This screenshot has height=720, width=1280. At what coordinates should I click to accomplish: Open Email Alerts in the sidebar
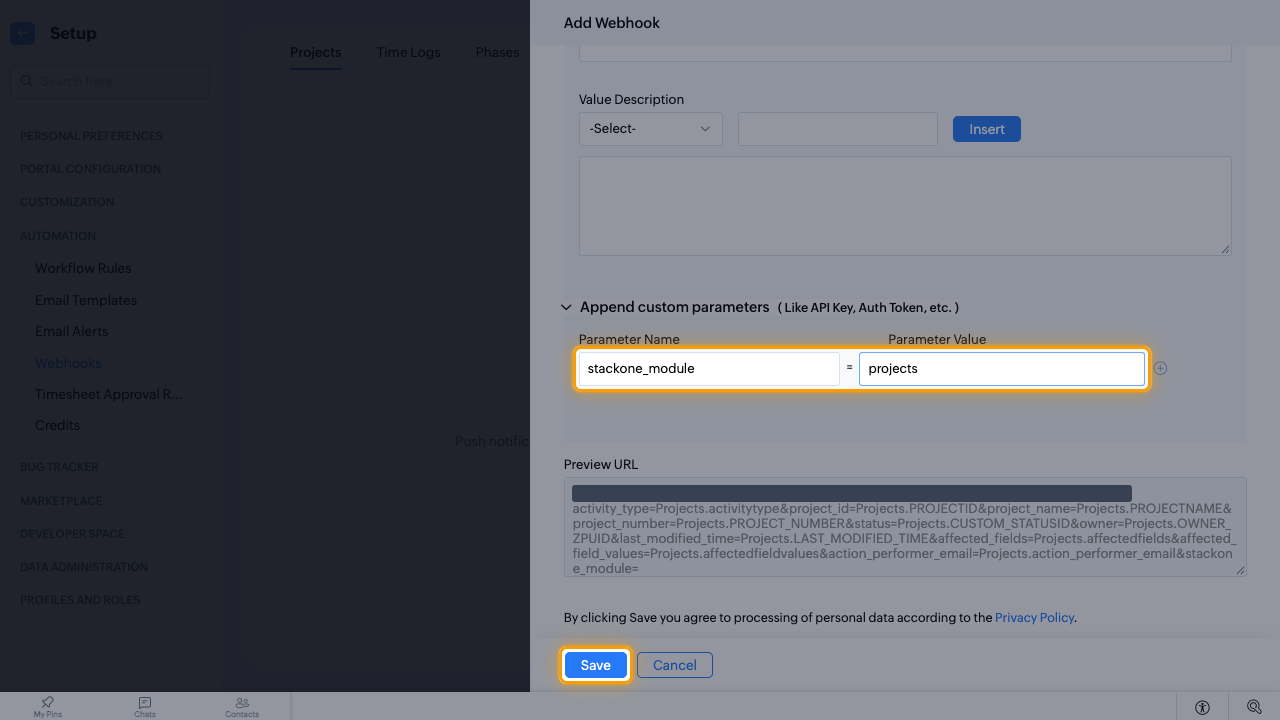pos(72,331)
